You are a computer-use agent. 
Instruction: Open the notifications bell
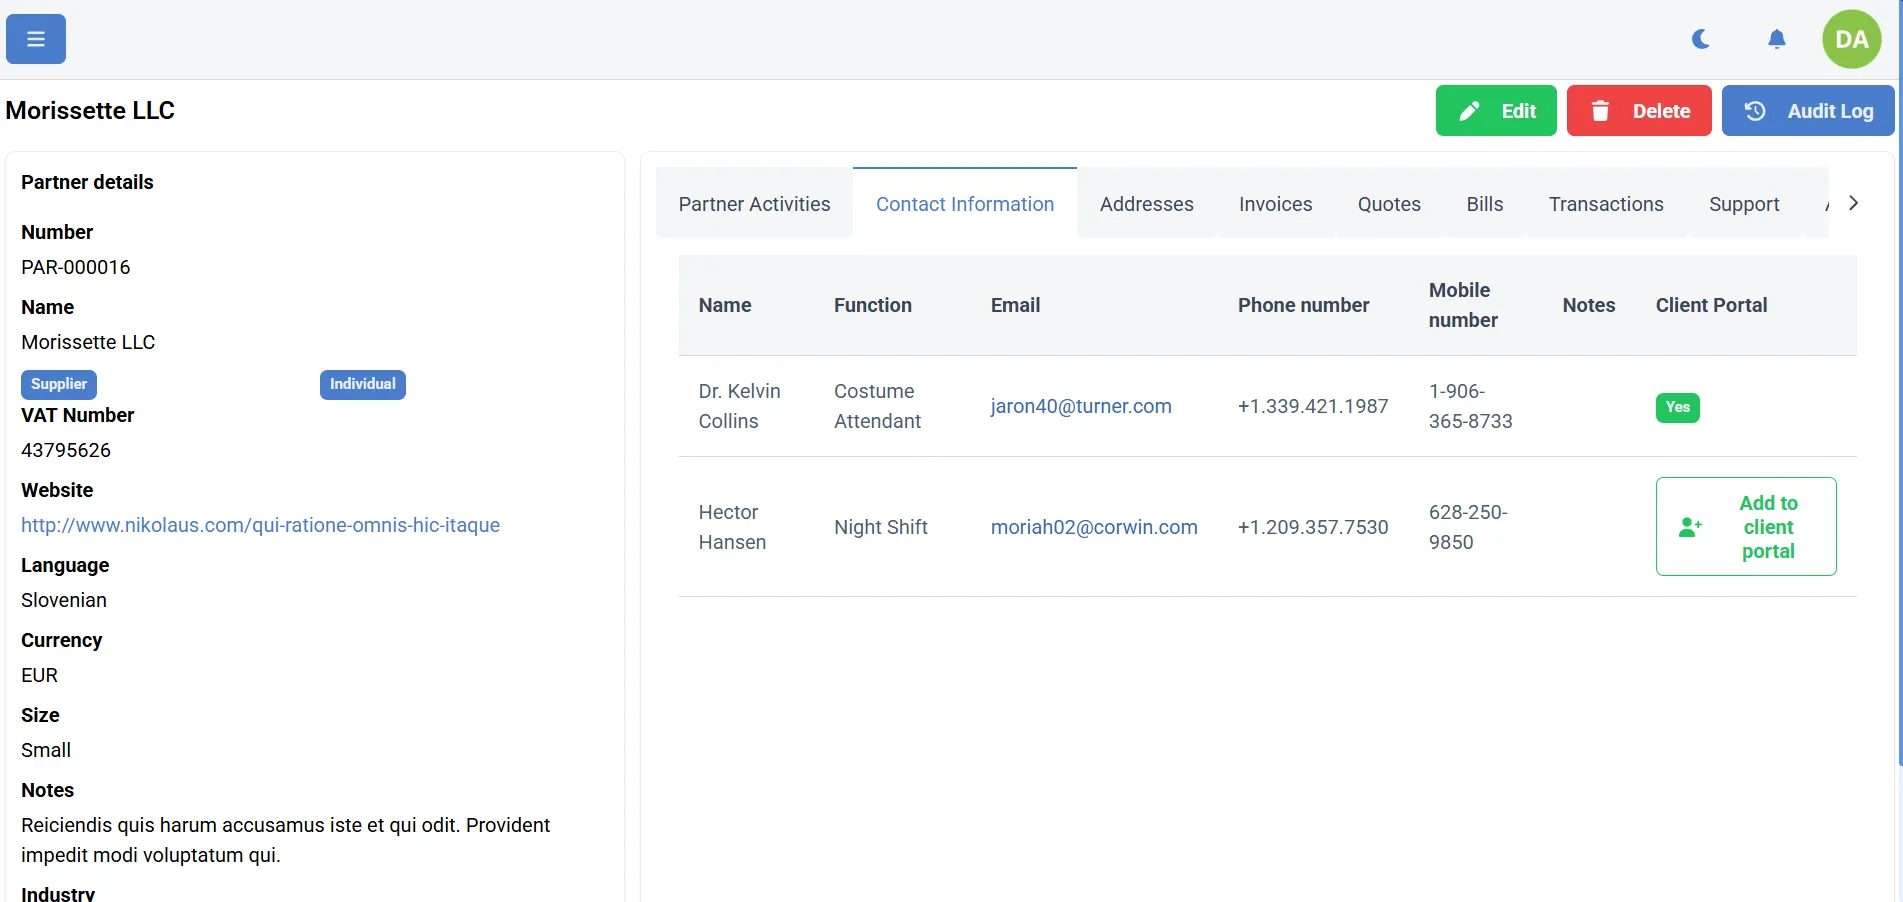click(x=1776, y=39)
